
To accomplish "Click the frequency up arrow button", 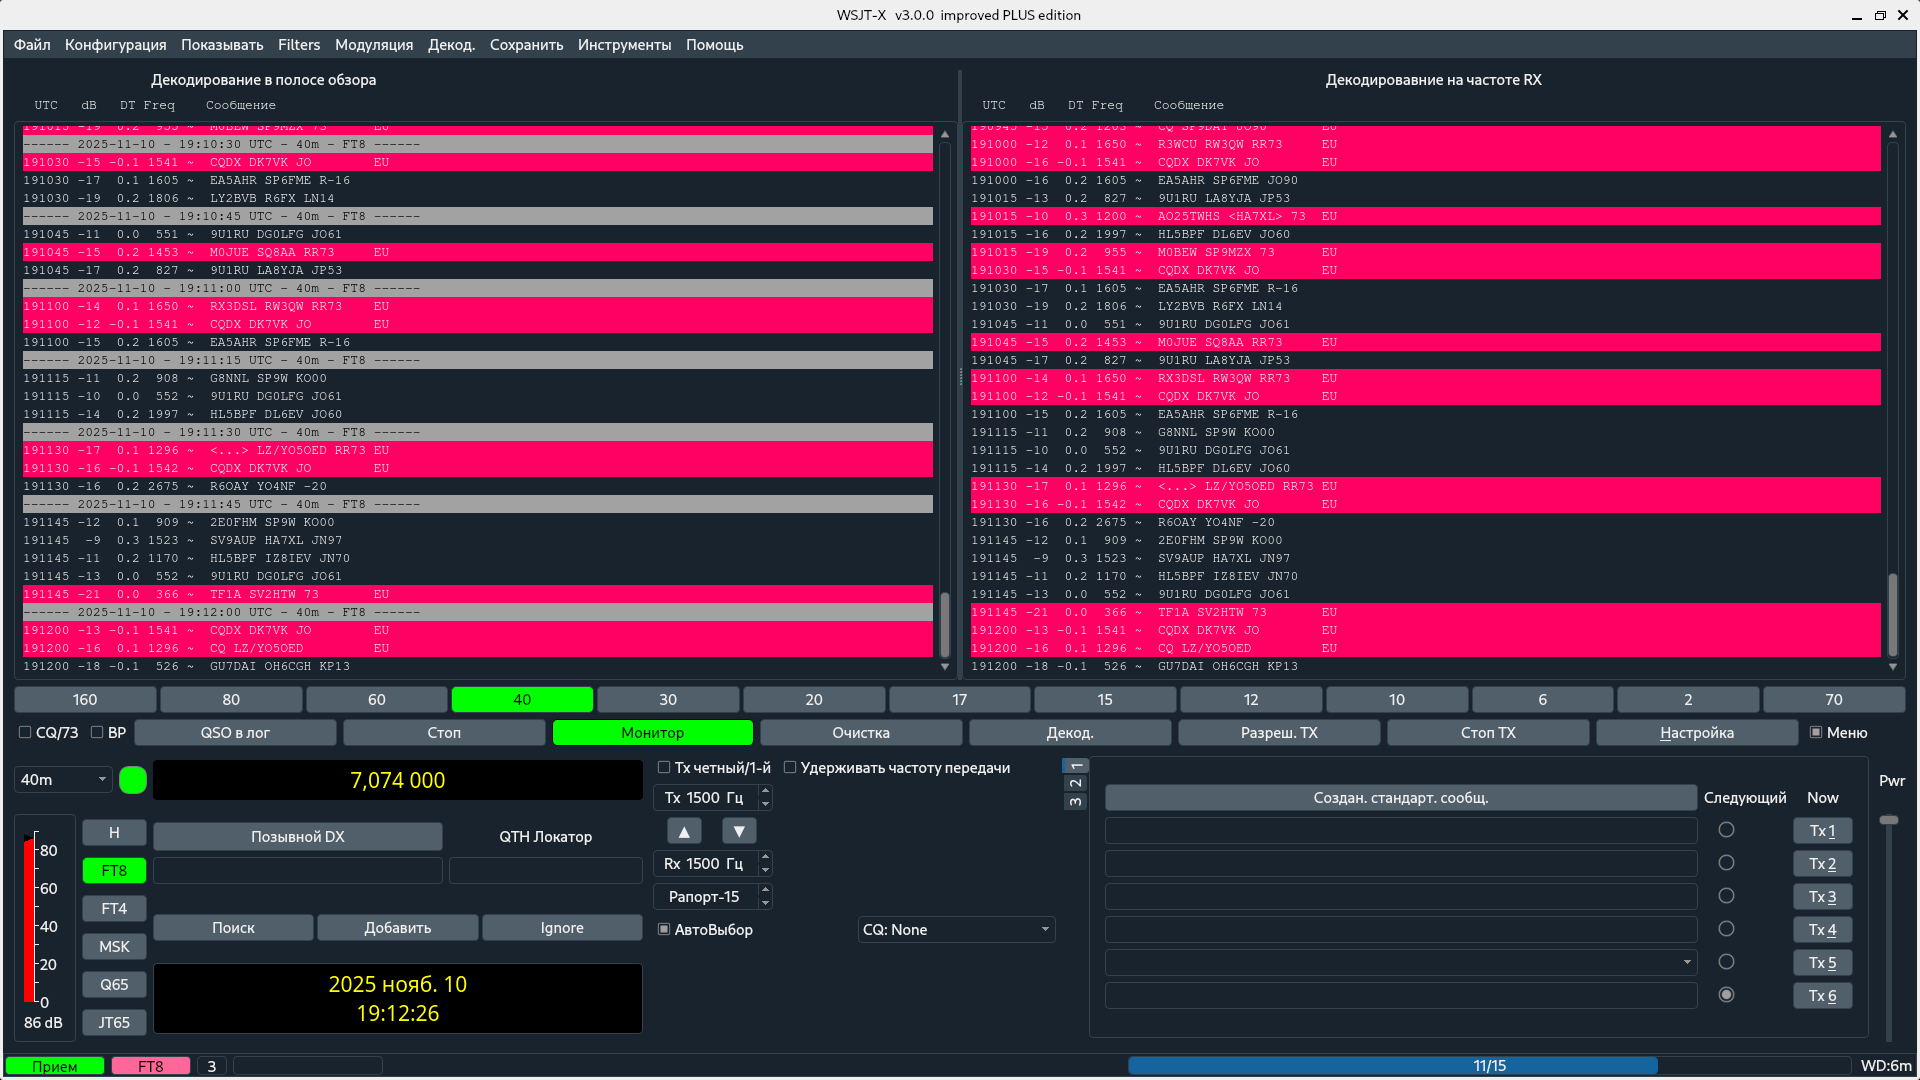I will (684, 831).
